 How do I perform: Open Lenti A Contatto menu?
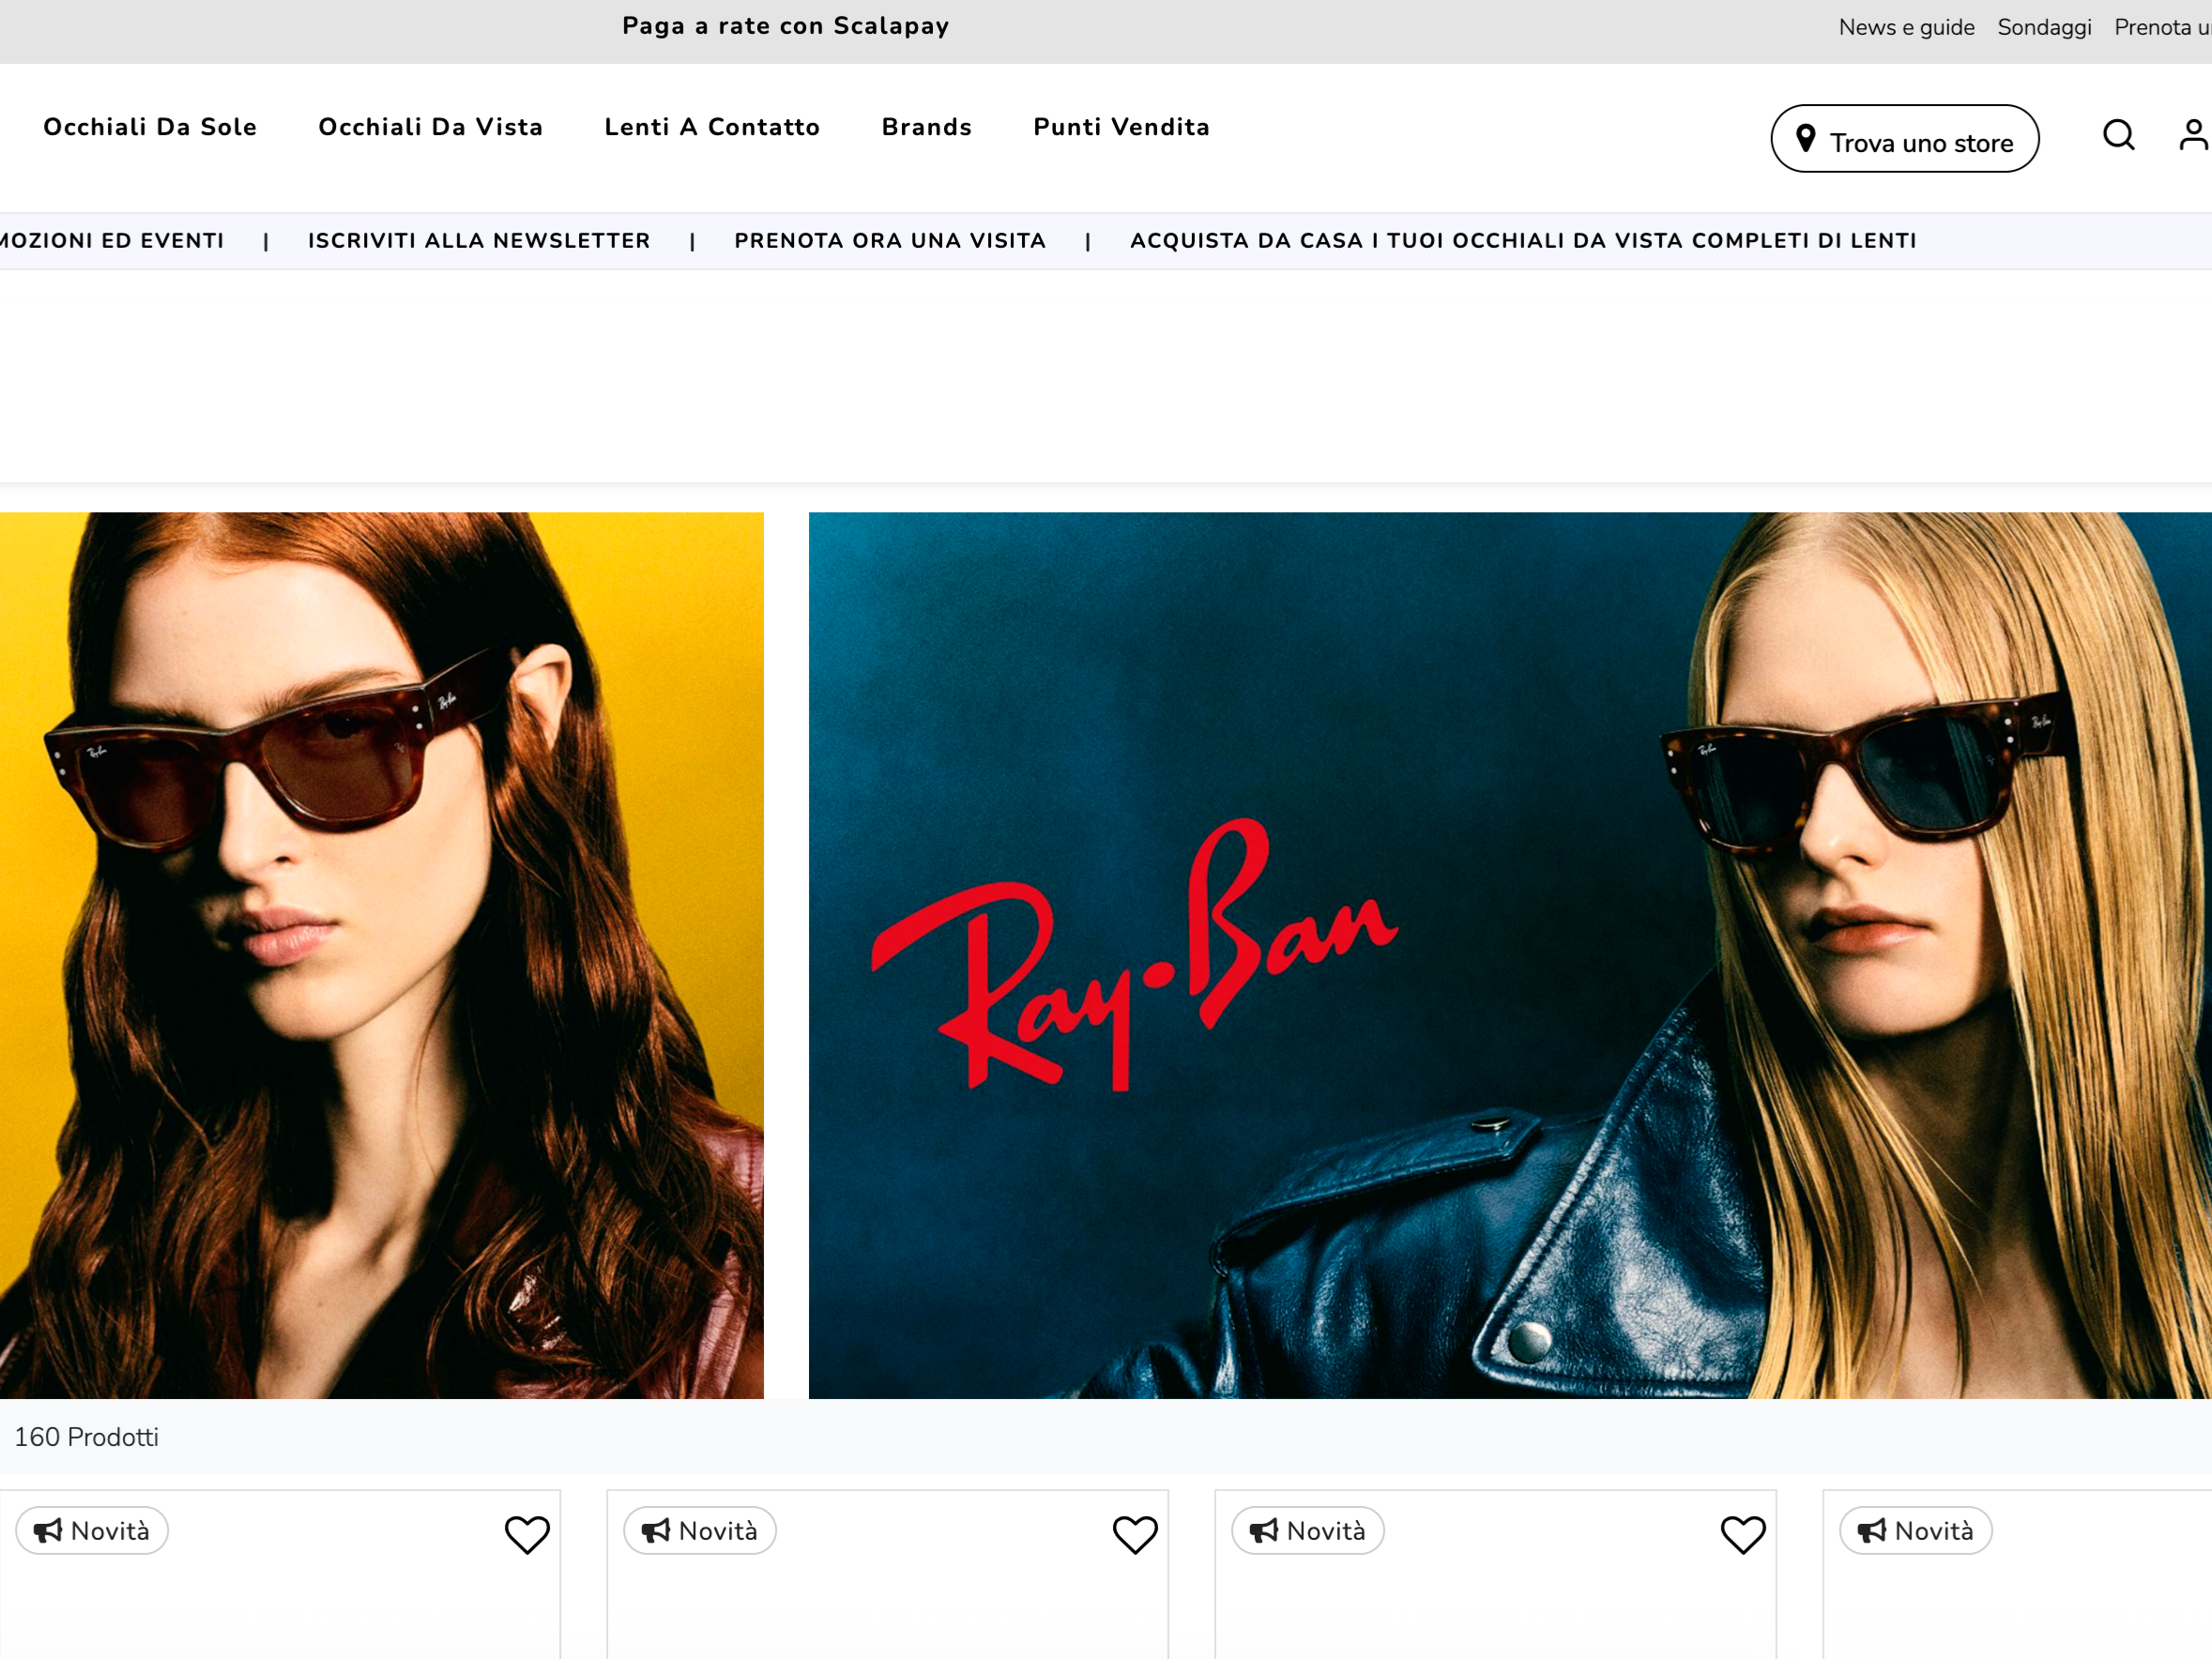pyautogui.click(x=712, y=127)
